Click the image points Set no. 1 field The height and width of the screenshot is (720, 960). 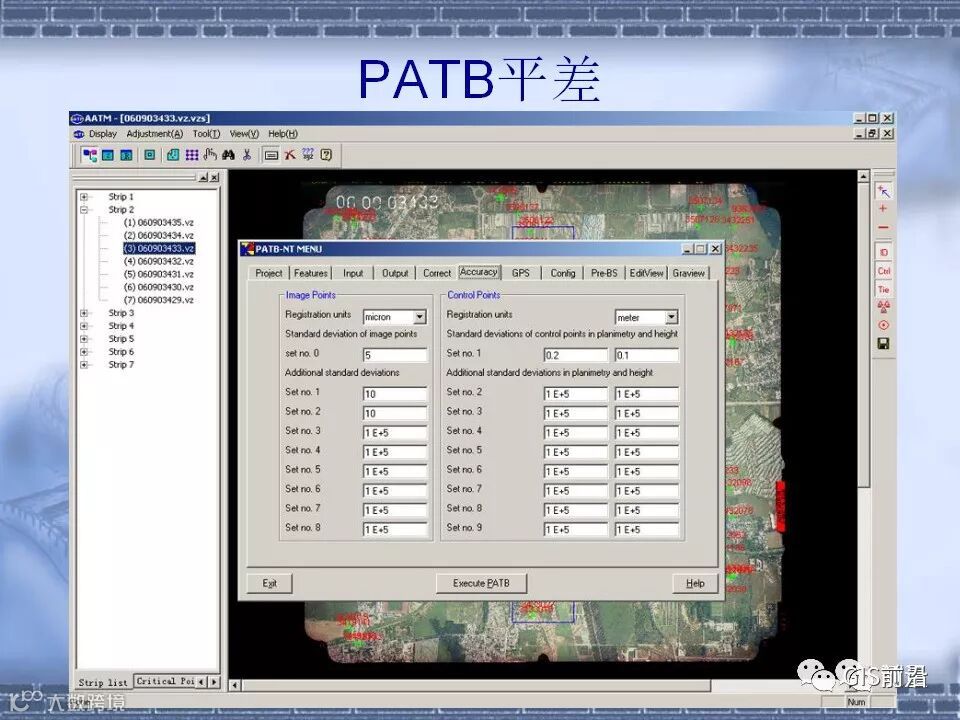click(395, 394)
